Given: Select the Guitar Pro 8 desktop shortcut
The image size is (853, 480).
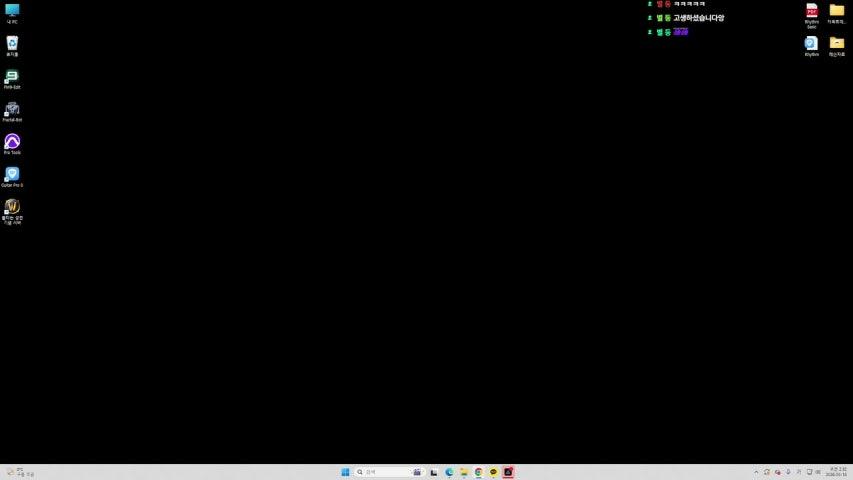Looking at the screenshot, I should 12,177.
